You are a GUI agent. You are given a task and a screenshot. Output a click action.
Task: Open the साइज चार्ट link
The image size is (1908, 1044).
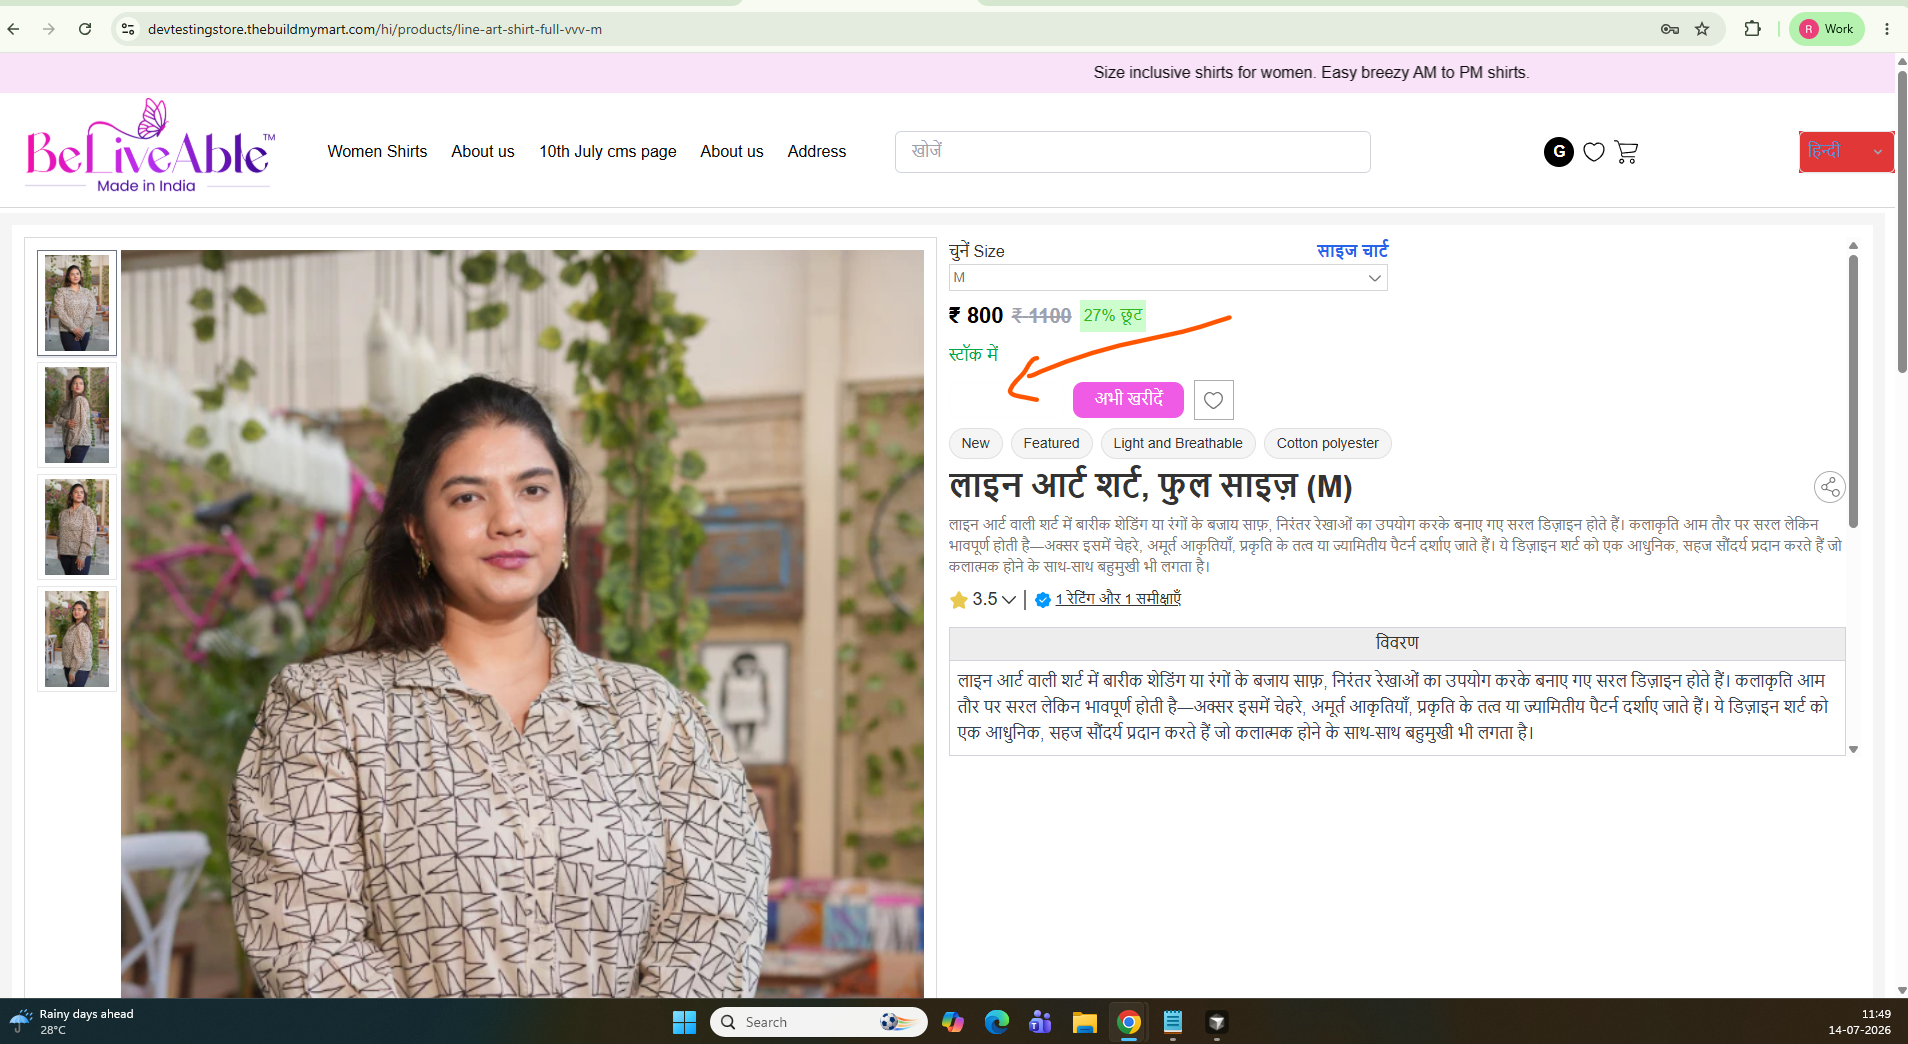1352,250
